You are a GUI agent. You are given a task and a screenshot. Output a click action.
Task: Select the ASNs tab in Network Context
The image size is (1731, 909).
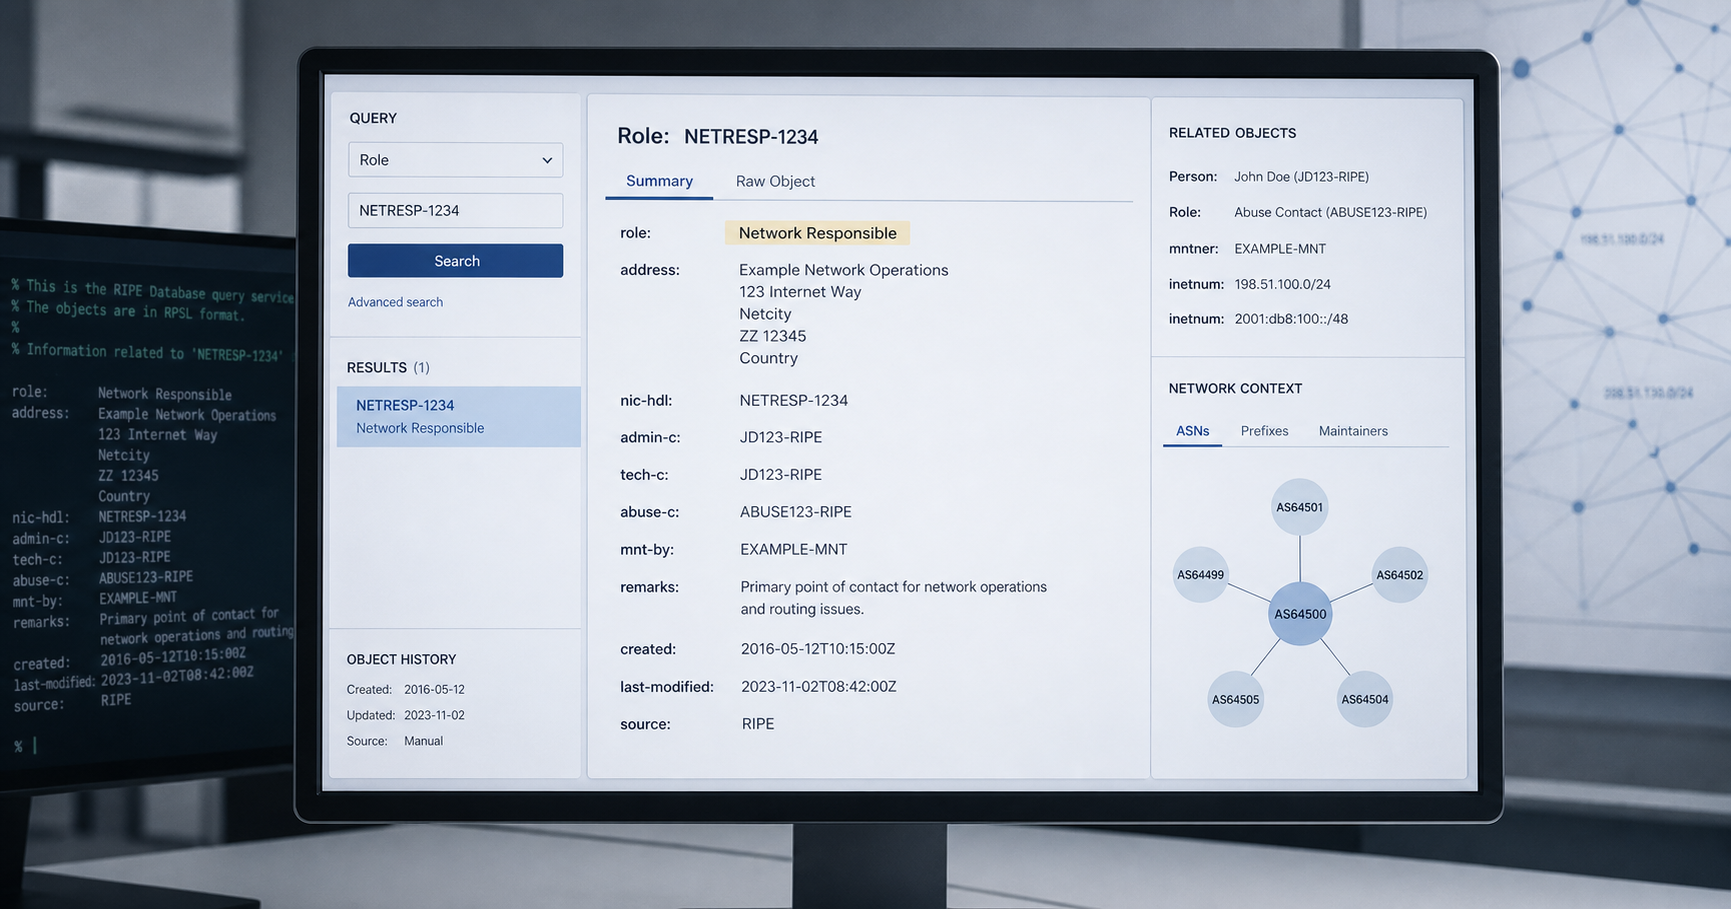(x=1192, y=431)
